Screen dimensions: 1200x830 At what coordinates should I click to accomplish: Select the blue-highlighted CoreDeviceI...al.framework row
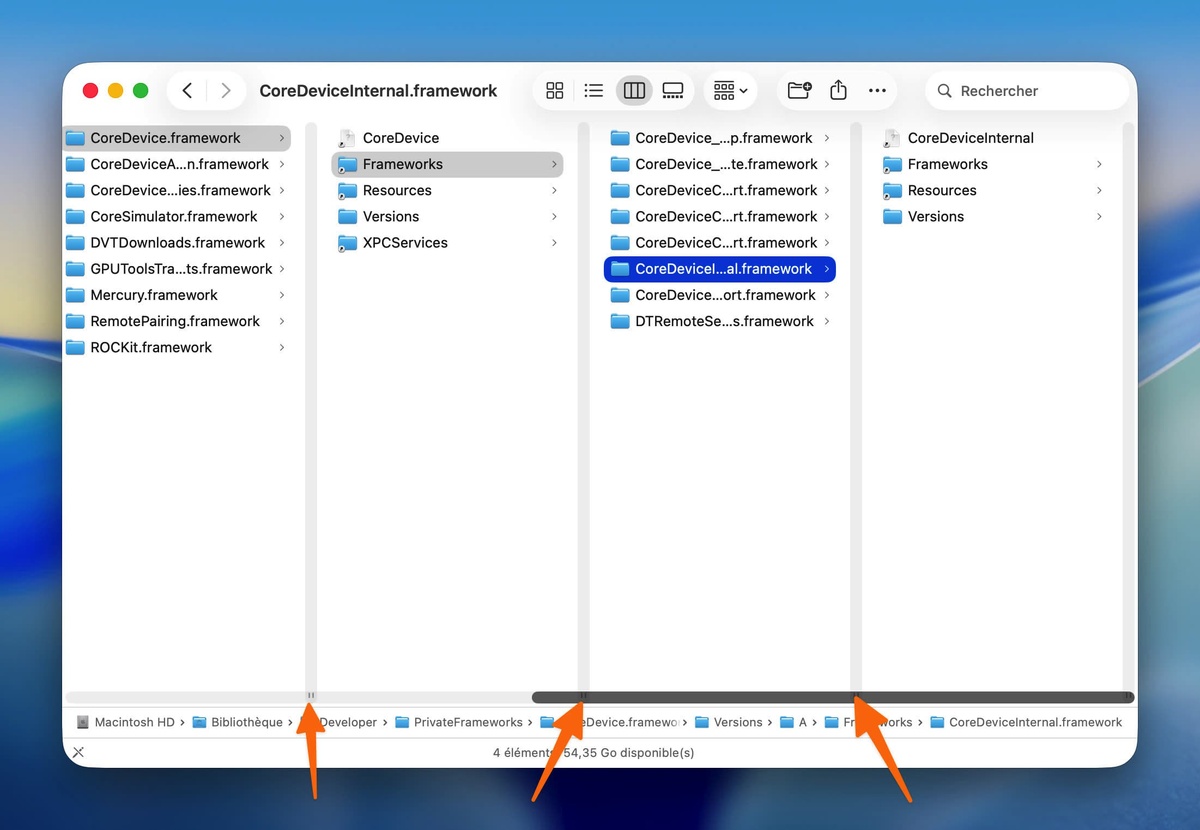pos(720,269)
